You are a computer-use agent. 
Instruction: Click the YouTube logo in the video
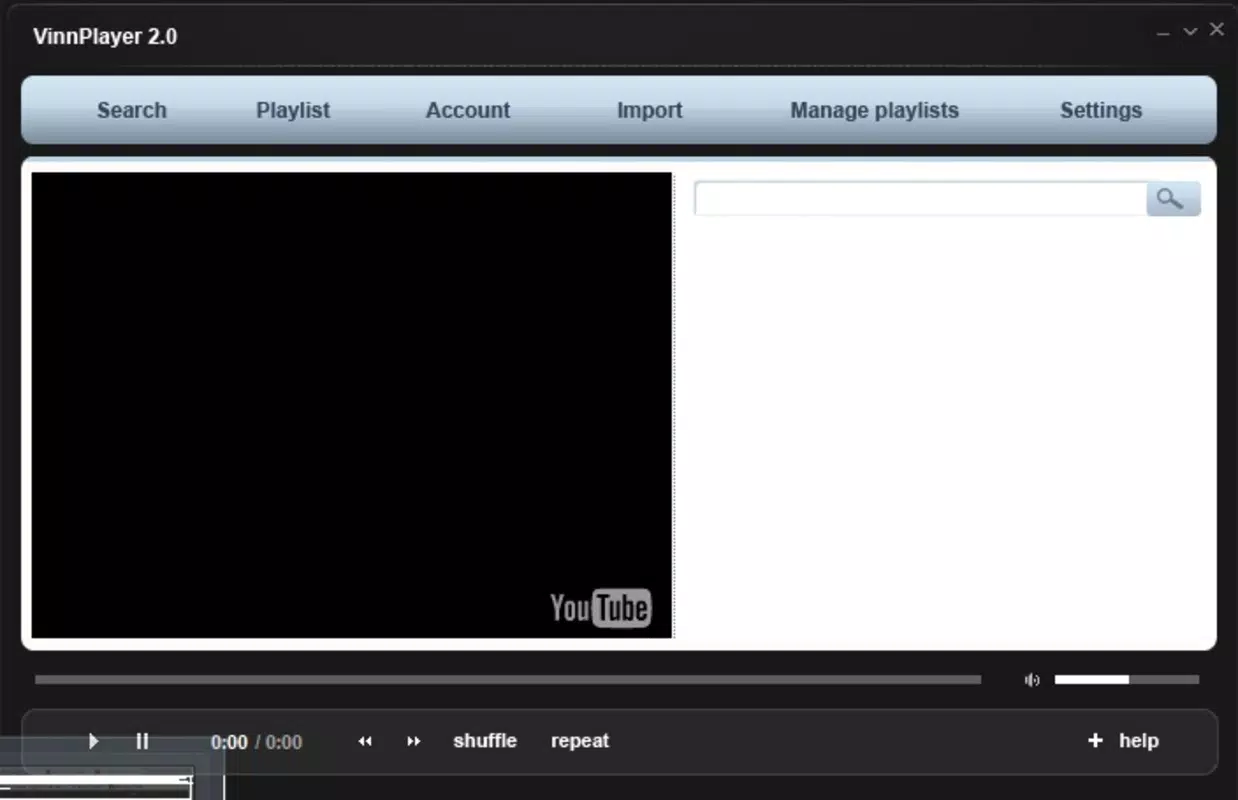[x=600, y=608]
